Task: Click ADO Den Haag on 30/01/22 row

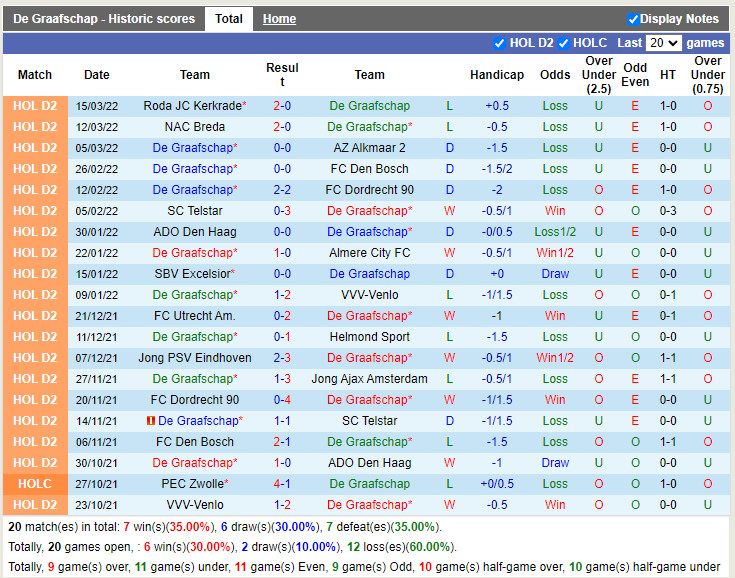Action: (x=195, y=232)
